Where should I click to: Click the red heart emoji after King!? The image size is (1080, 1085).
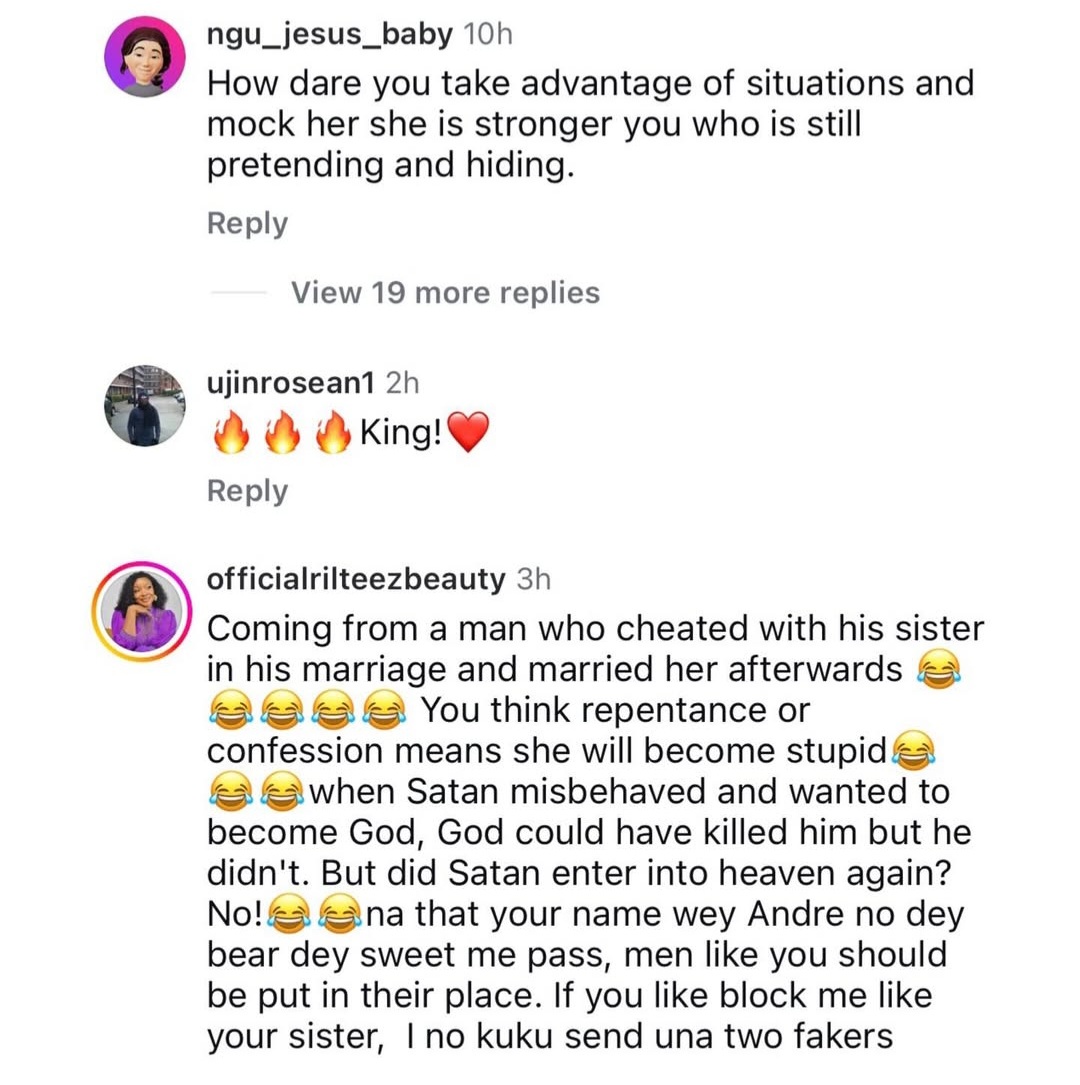point(468,437)
